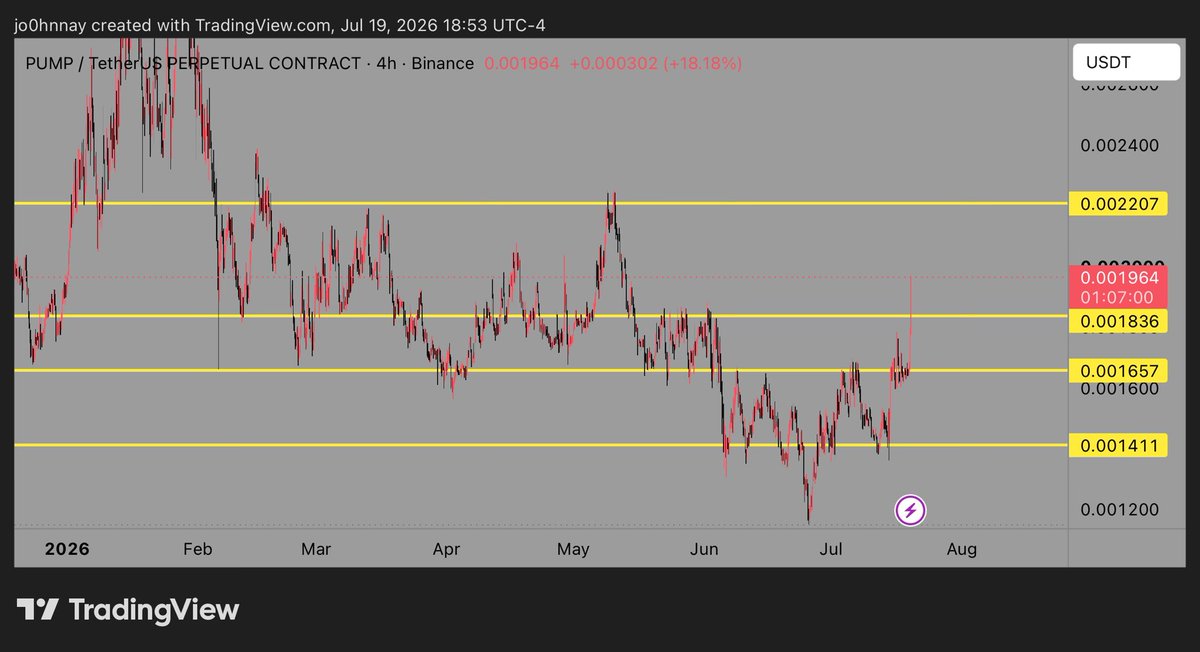Click the Jul label on time axis
Screen dimensions: 1200x652
tap(832, 549)
